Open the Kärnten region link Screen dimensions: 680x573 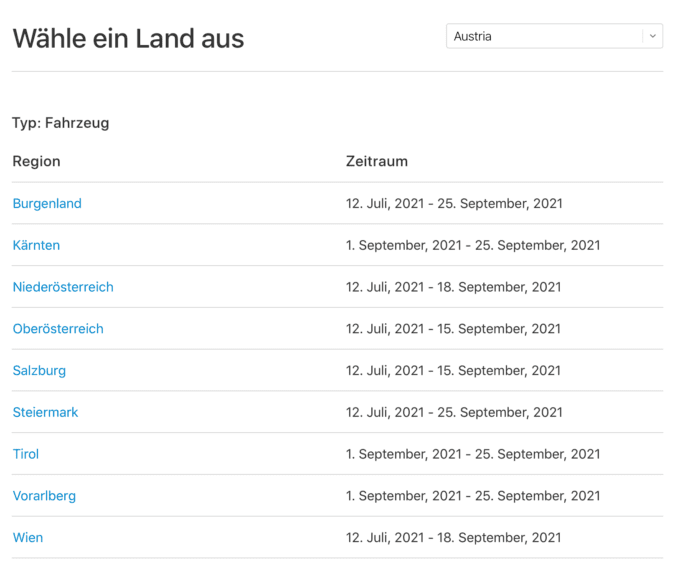[x=36, y=245]
